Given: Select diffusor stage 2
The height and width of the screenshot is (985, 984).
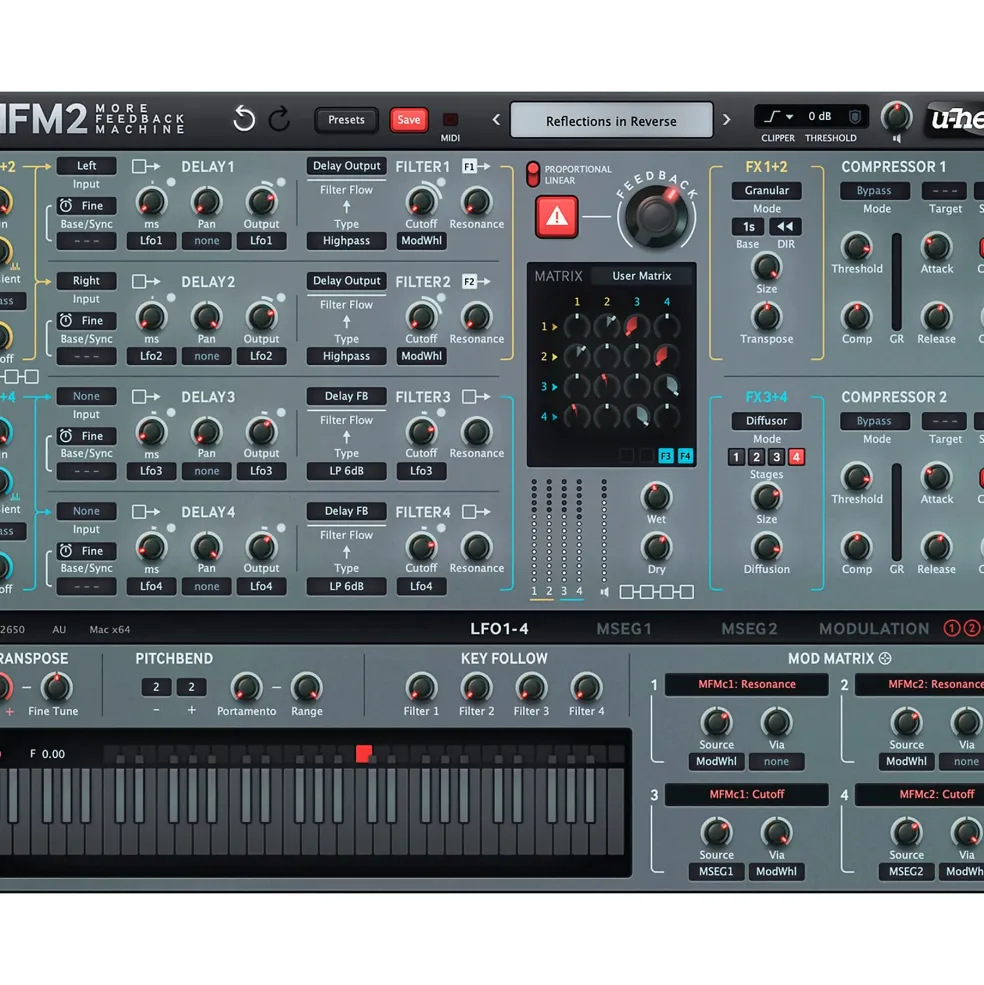Looking at the screenshot, I should tap(756, 457).
